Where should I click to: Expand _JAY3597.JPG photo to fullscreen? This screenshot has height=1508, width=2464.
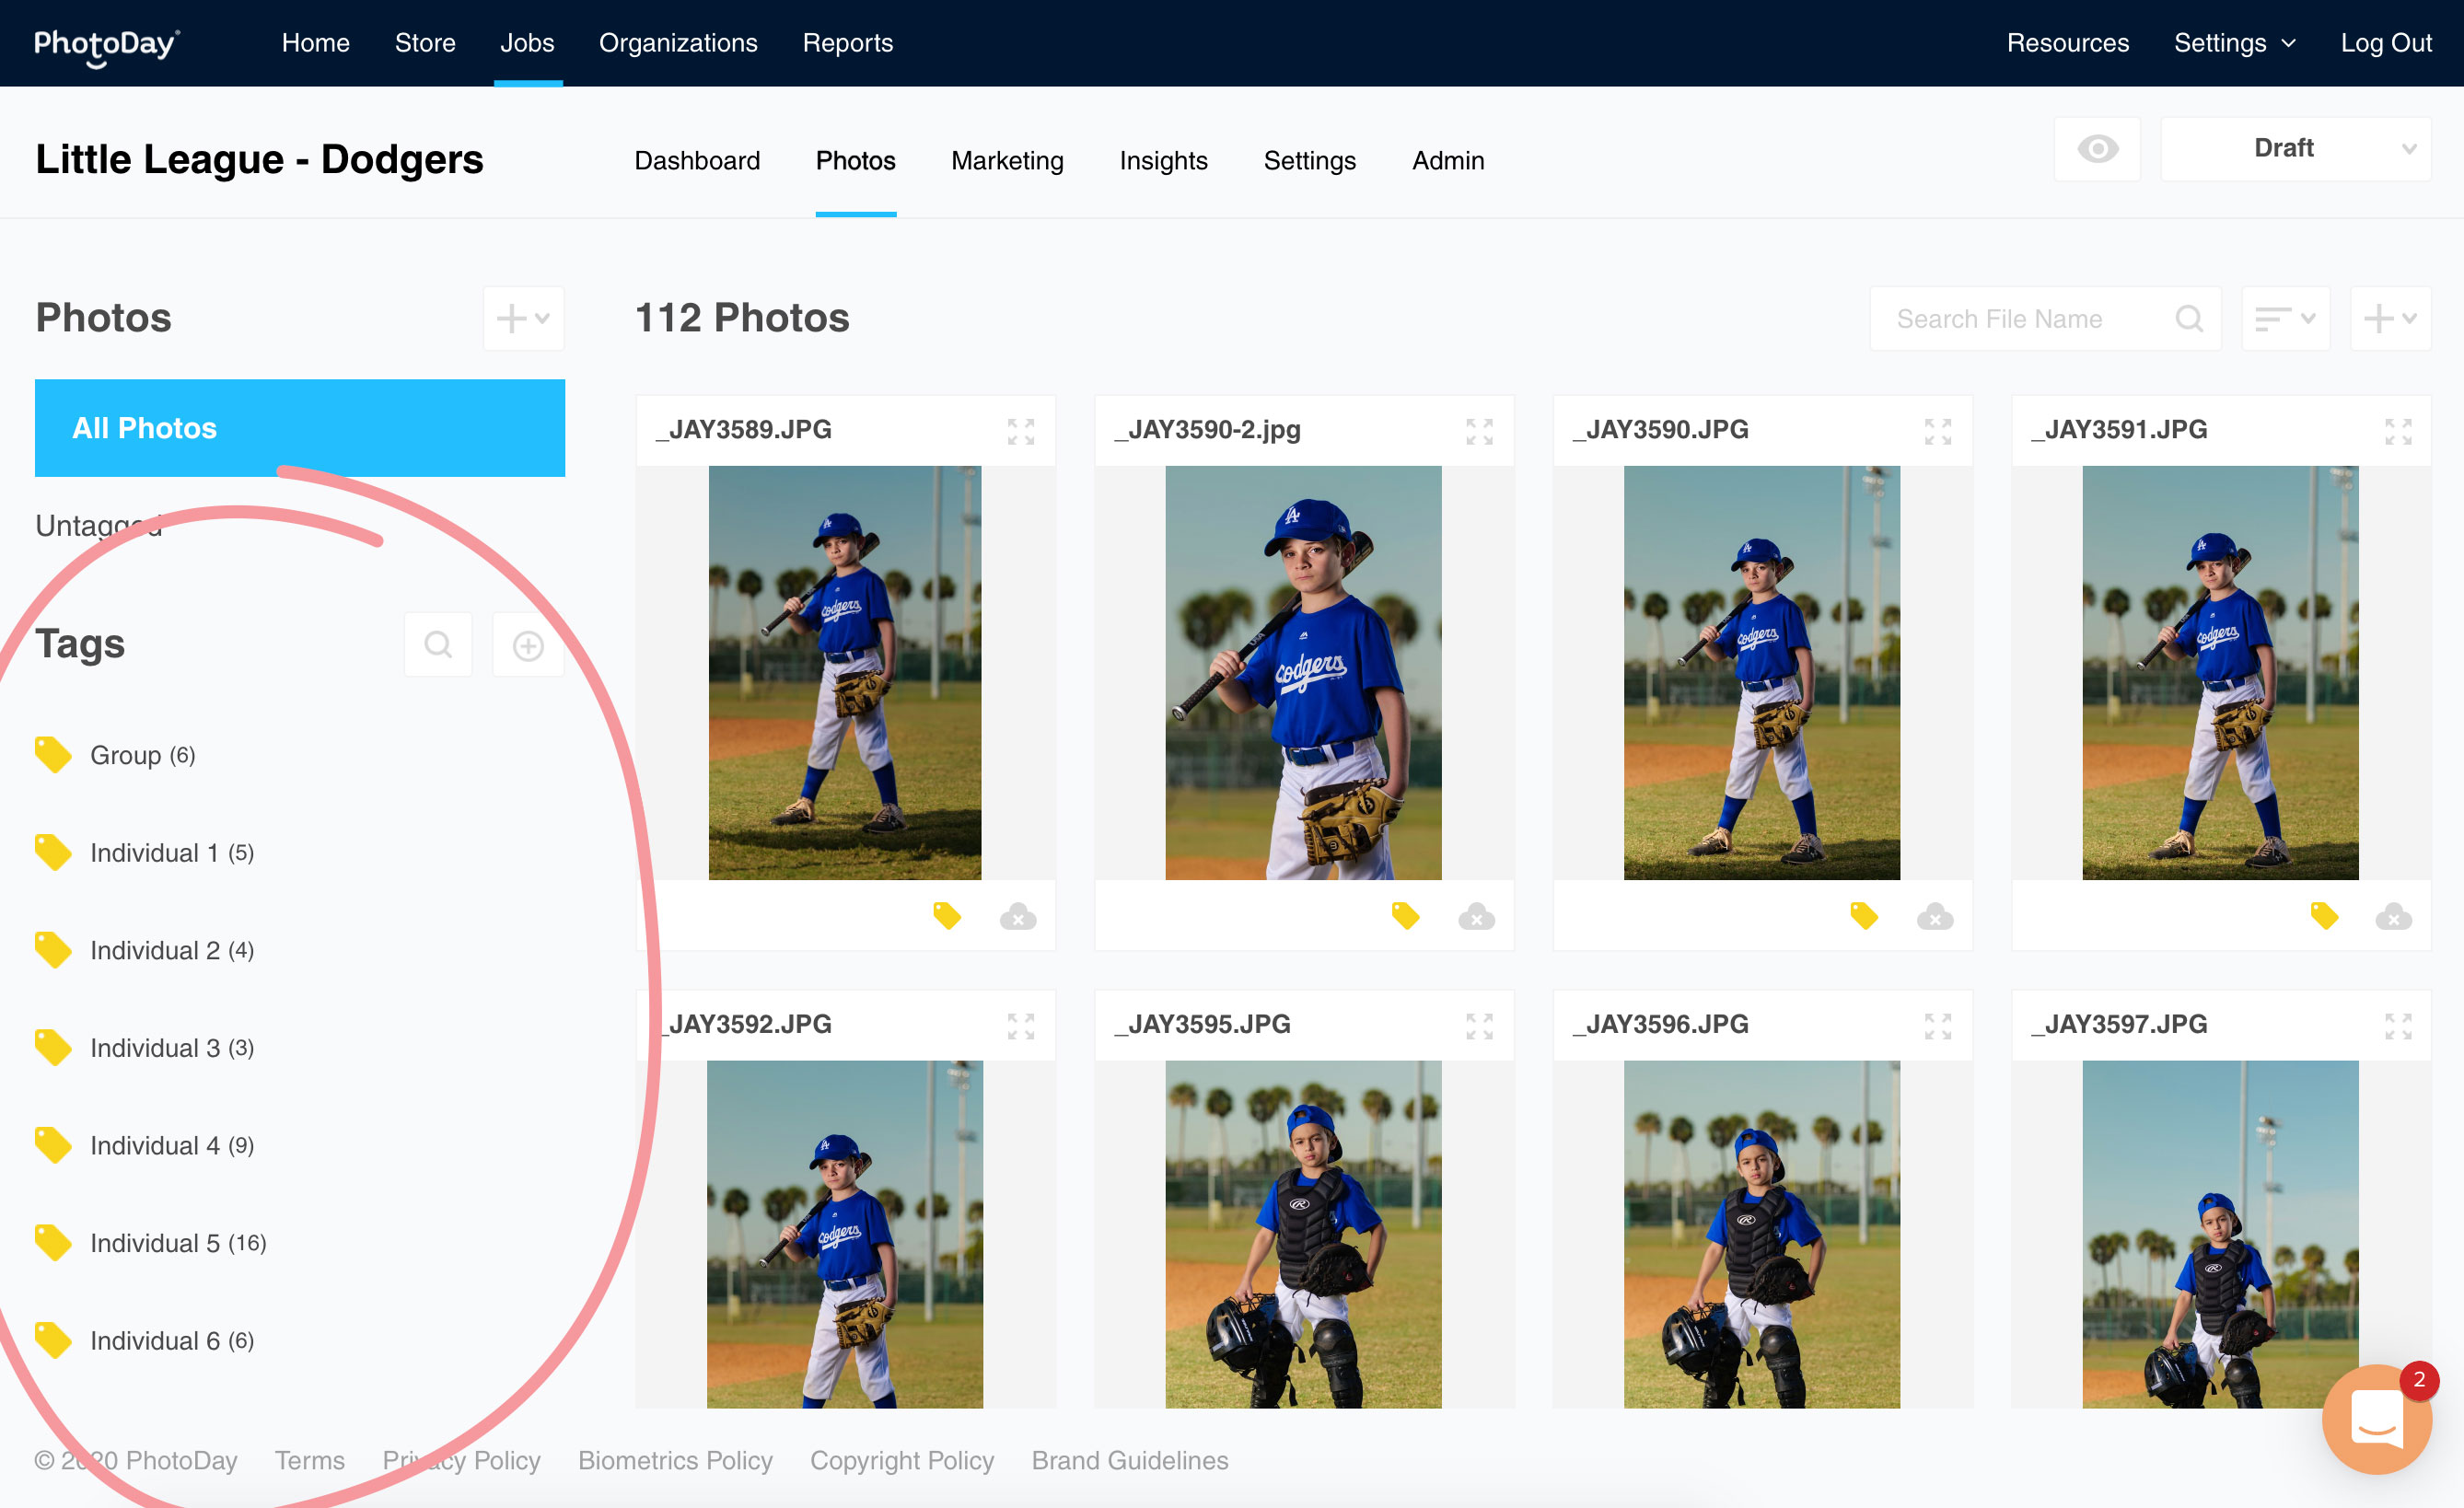[x=2397, y=1026]
